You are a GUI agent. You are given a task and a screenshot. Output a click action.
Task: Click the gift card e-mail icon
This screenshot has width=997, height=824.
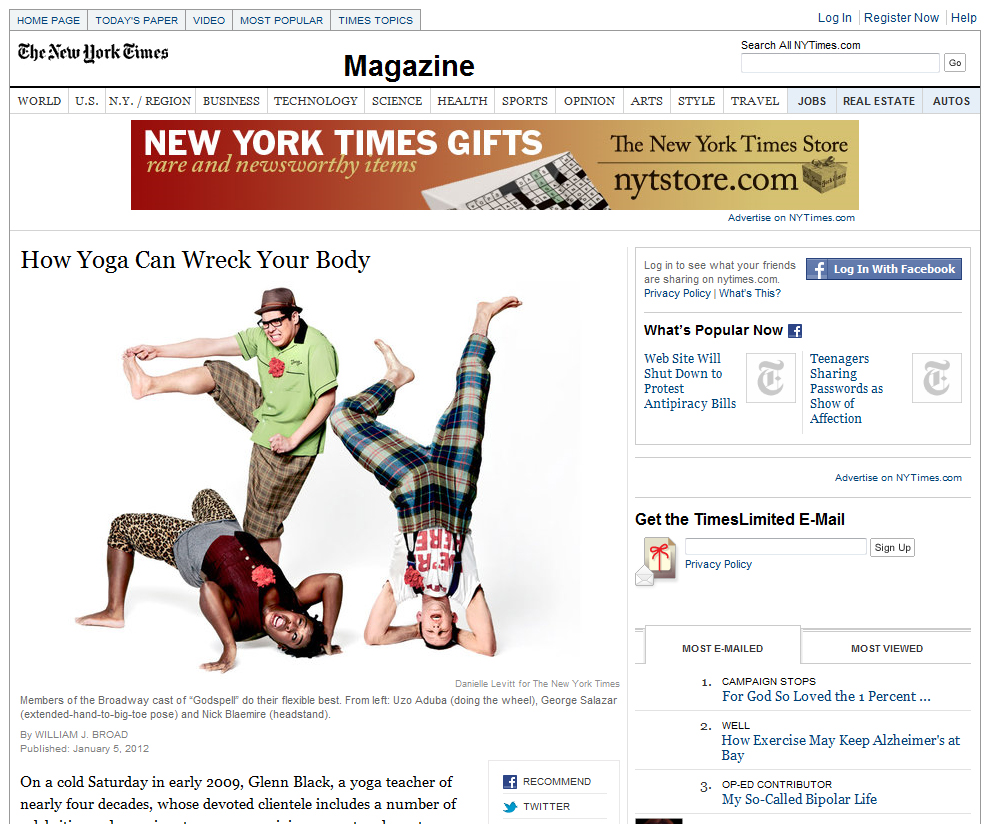(656, 561)
